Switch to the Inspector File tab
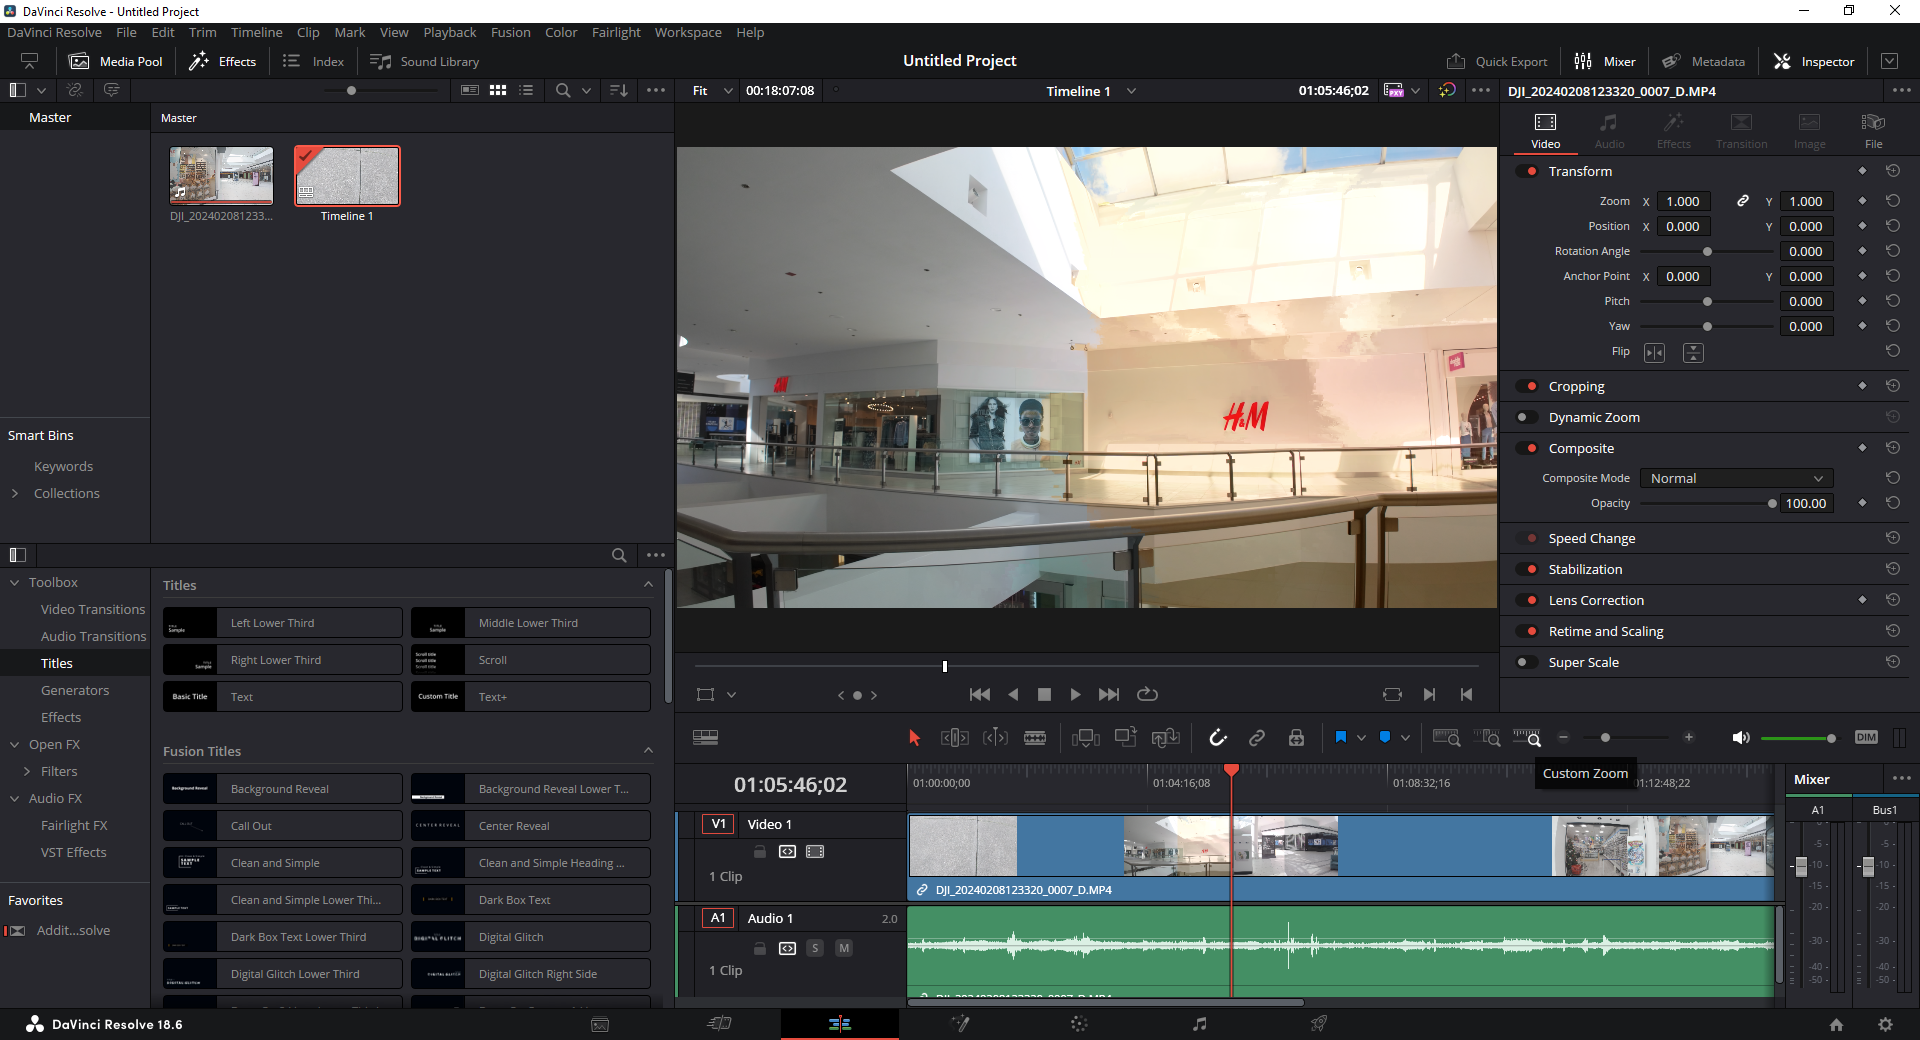This screenshot has width=1920, height=1040. click(x=1873, y=130)
